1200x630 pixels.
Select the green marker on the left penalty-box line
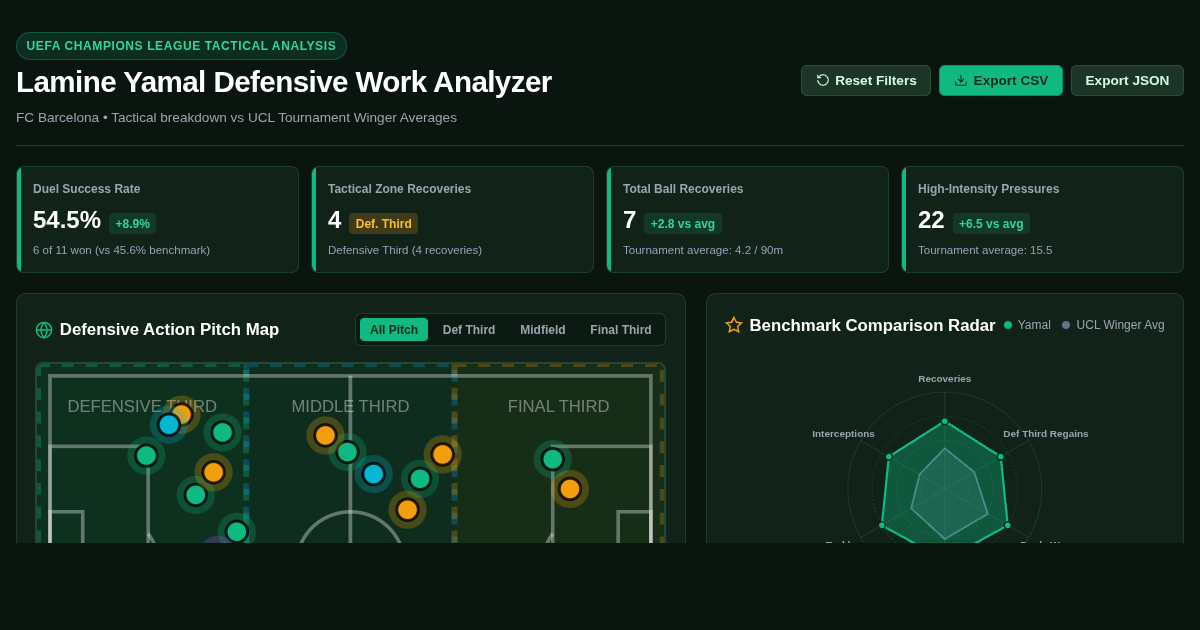tap(146, 456)
